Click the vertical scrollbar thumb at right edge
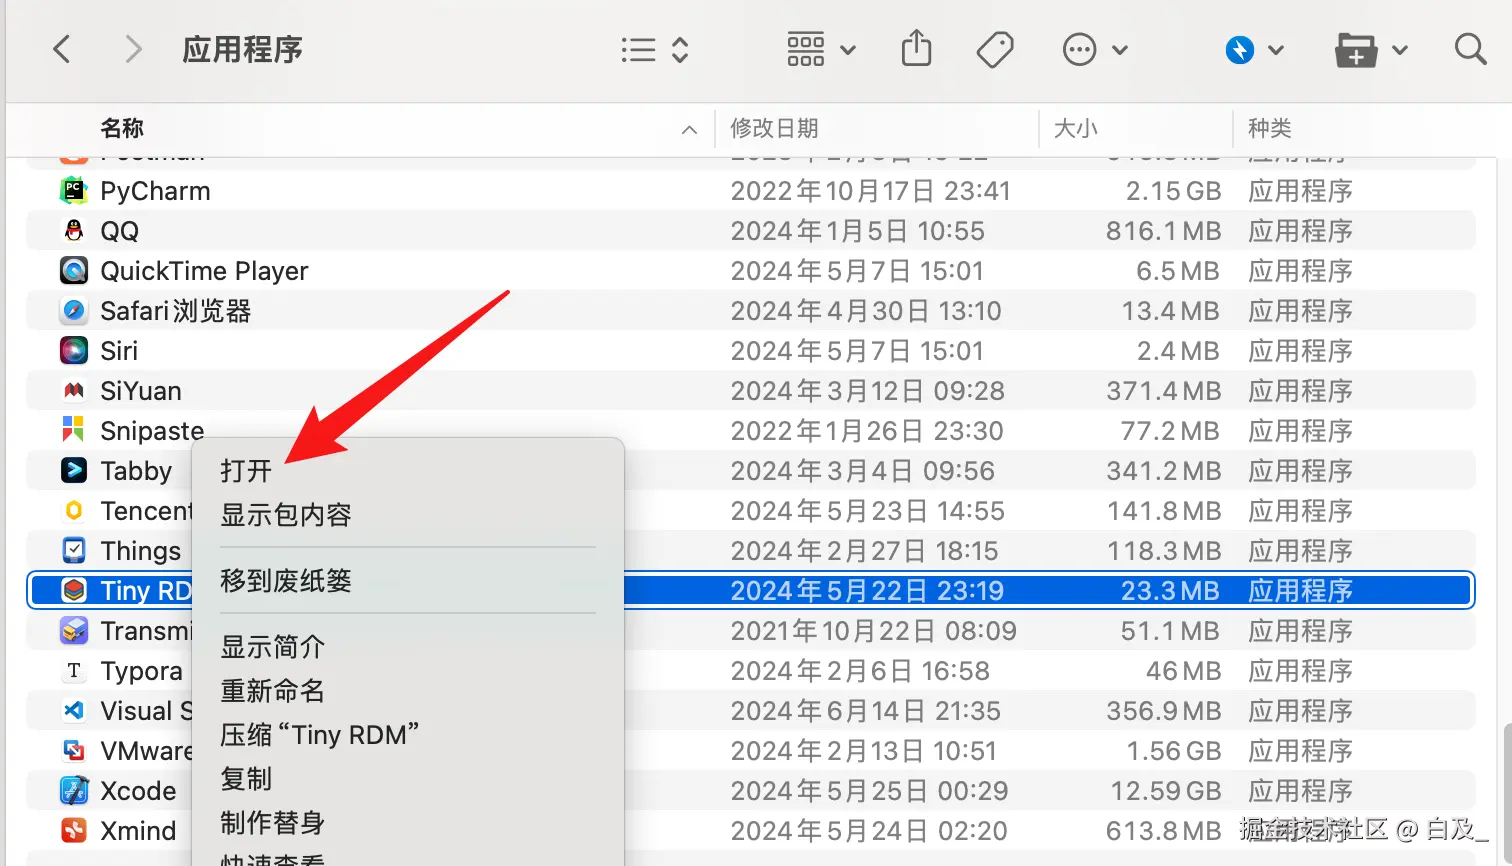The image size is (1512, 866). tap(1506, 795)
